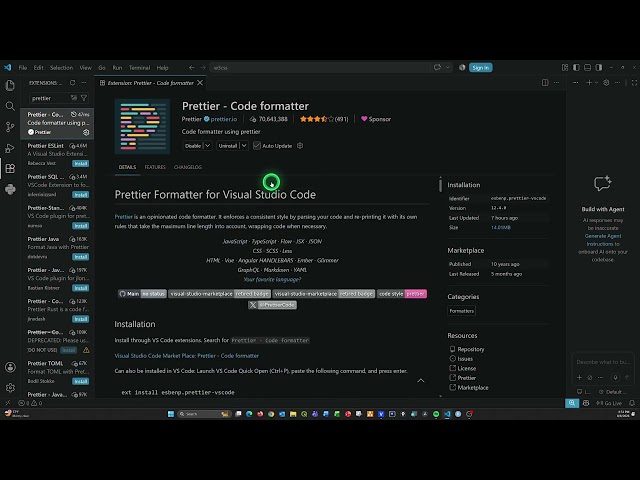
Task: Click the Sponsor link
Action: point(376,119)
